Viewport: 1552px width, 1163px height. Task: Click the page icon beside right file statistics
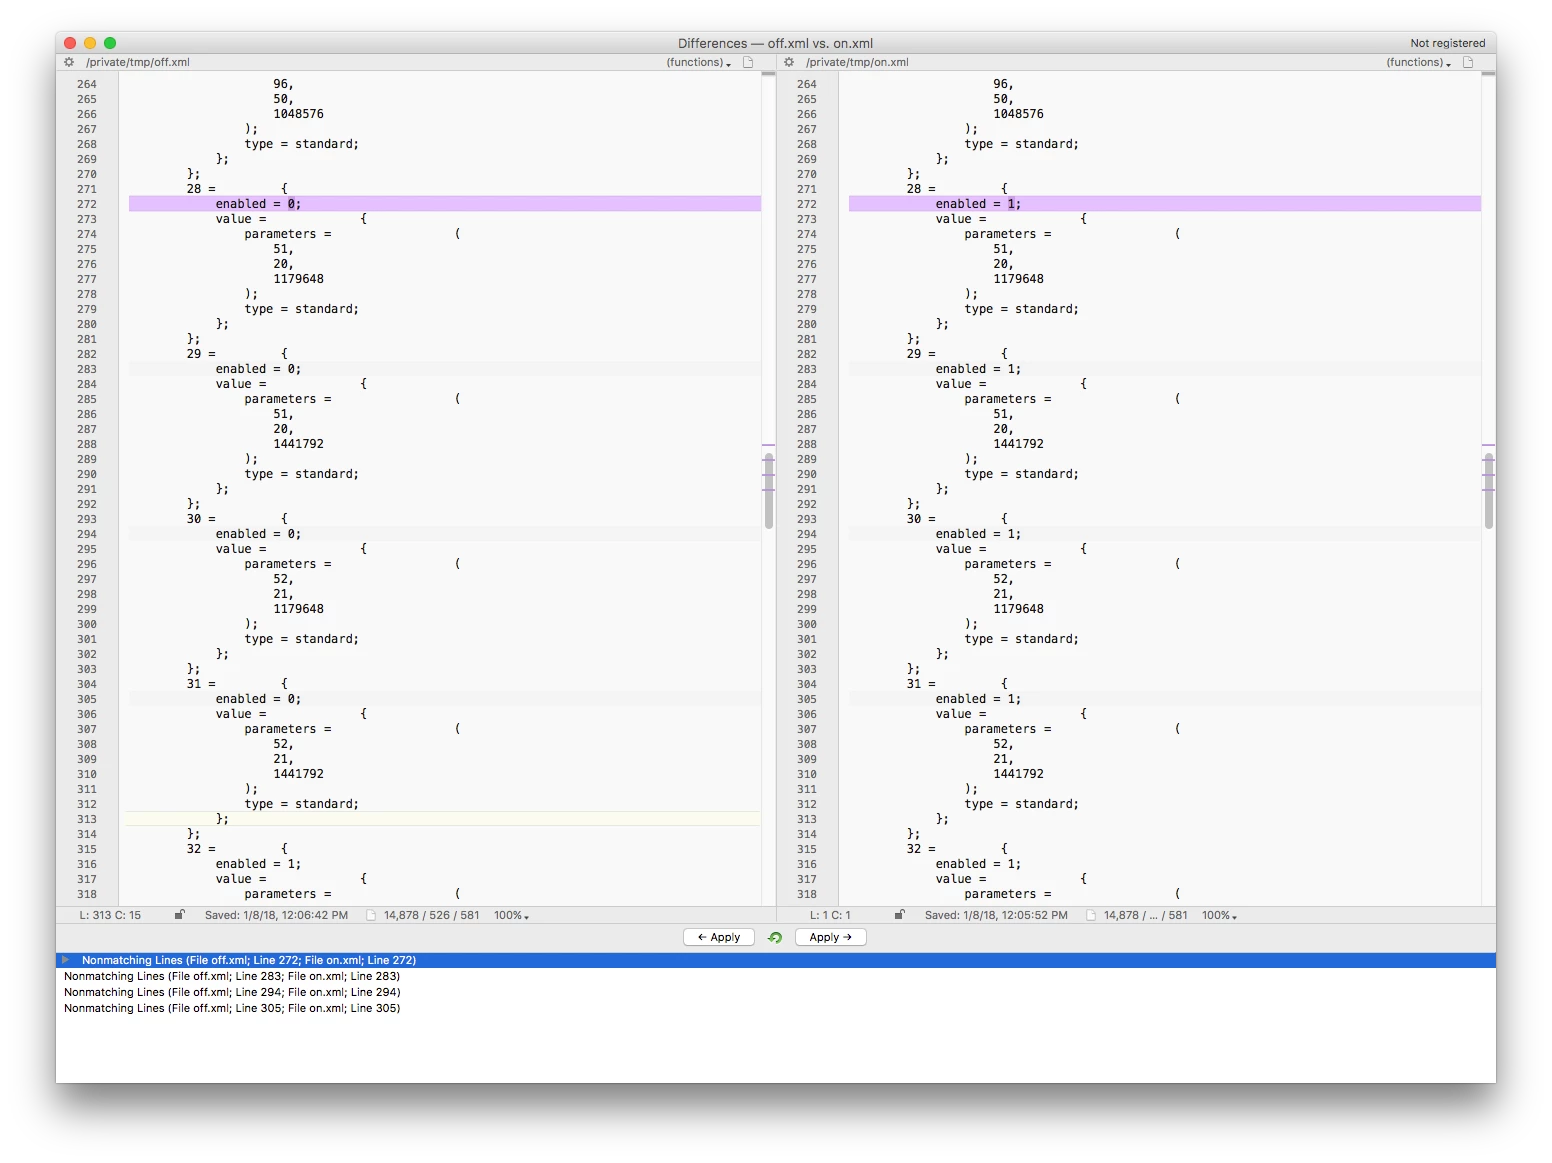click(1091, 915)
